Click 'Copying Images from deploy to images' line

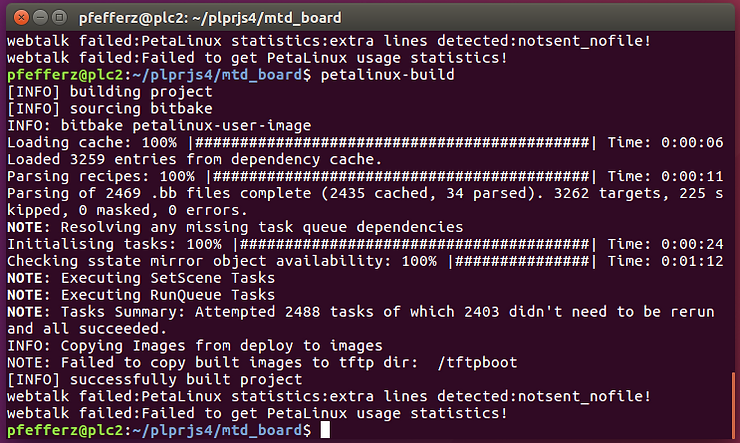[x=194, y=346]
